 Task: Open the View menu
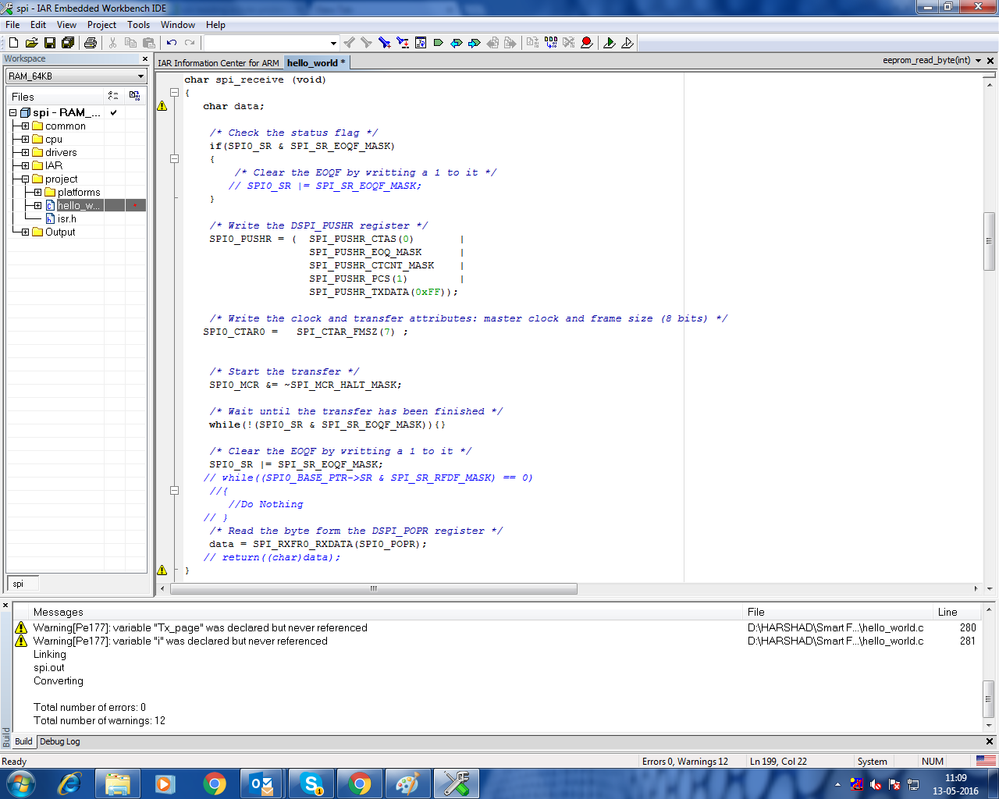coord(66,25)
